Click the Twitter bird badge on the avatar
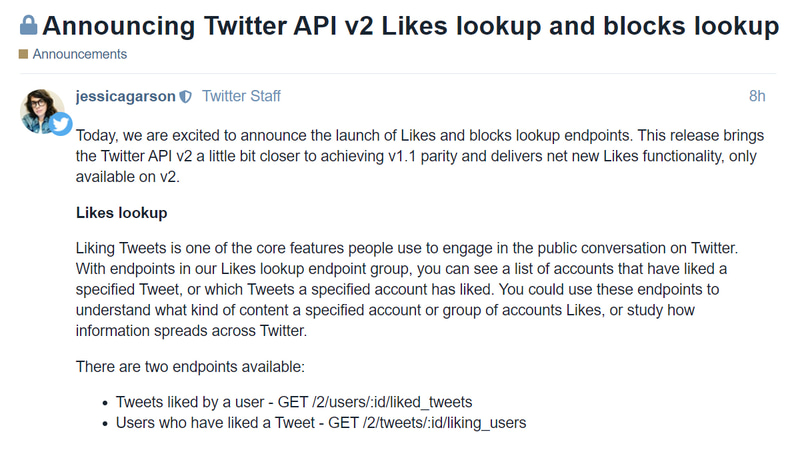Image resolution: width=800 pixels, height=450 pixels. point(61,124)
